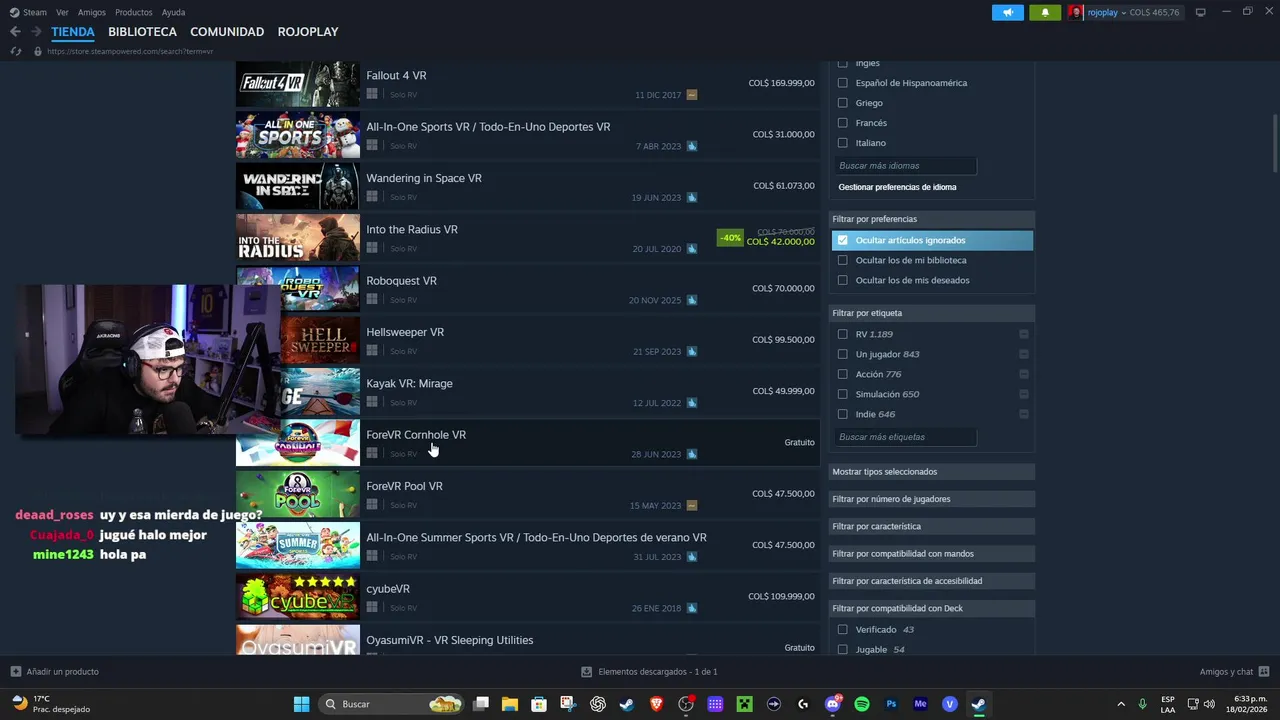Open the Steam menu

tap(28, 12)
